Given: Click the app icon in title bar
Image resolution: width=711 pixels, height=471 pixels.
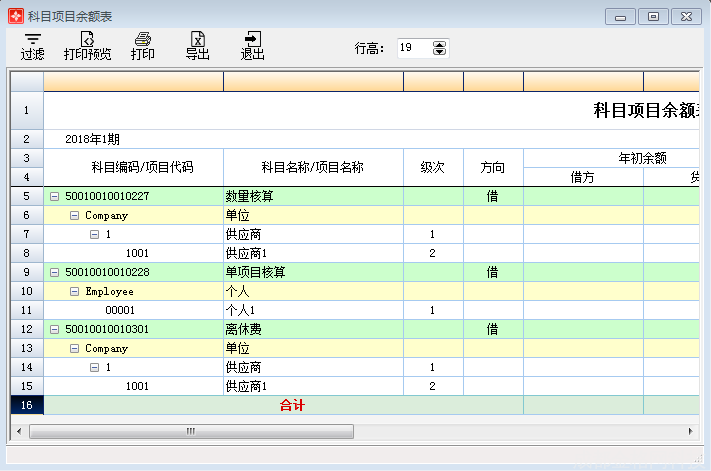Looking at the screenshot, I should point(15,16).
